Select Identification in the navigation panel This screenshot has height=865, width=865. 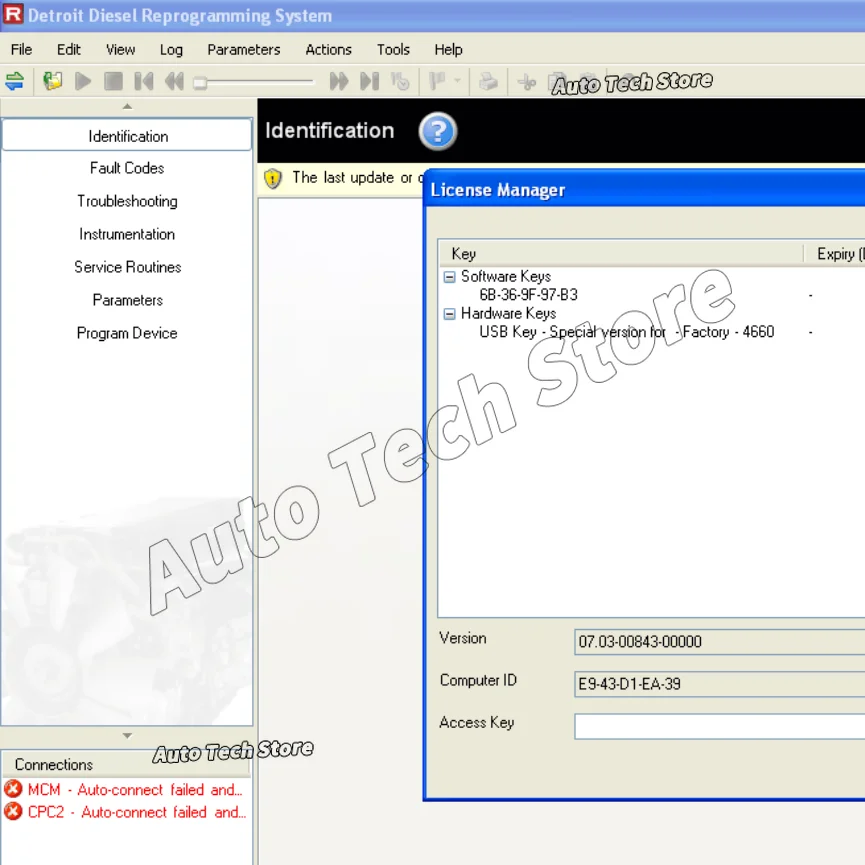click(127, 136)
